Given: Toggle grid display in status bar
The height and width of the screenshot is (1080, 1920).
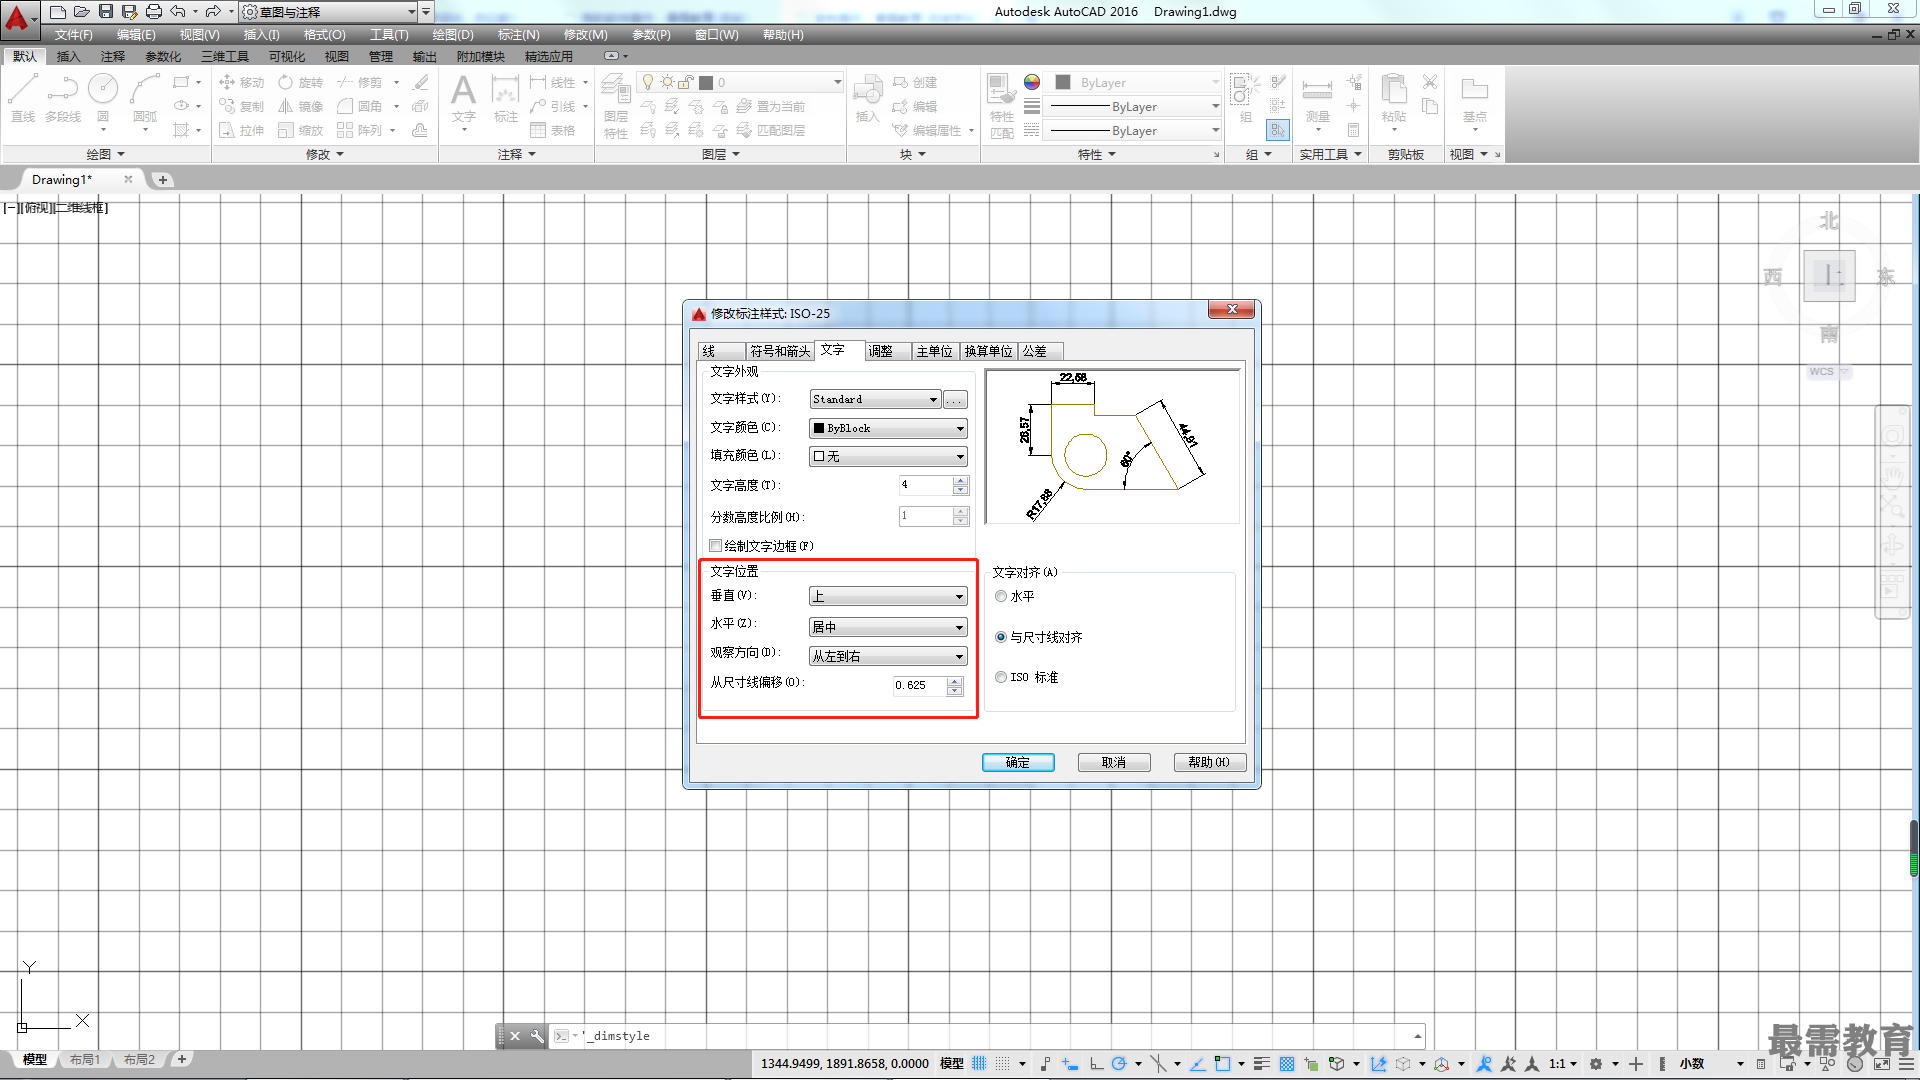Looking at the screenshot, I should click(x=979, y=1063).
